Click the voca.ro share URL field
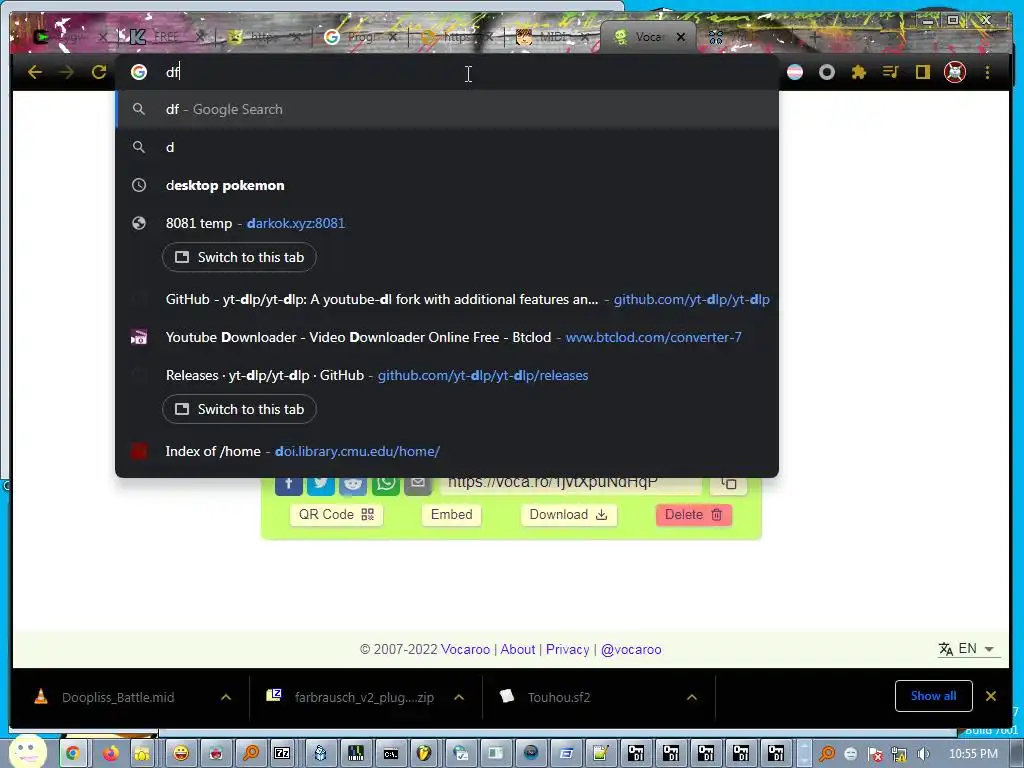Viewport: 1024px width, 768px height. click(x=571, y=485)
